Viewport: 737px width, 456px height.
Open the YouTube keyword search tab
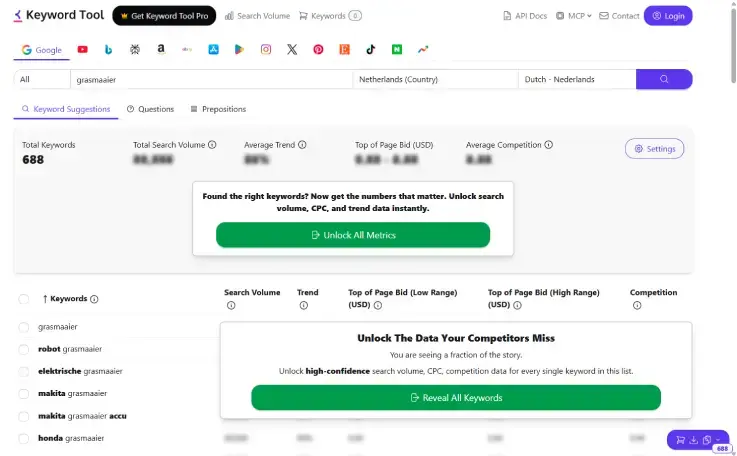click(83, 49)
